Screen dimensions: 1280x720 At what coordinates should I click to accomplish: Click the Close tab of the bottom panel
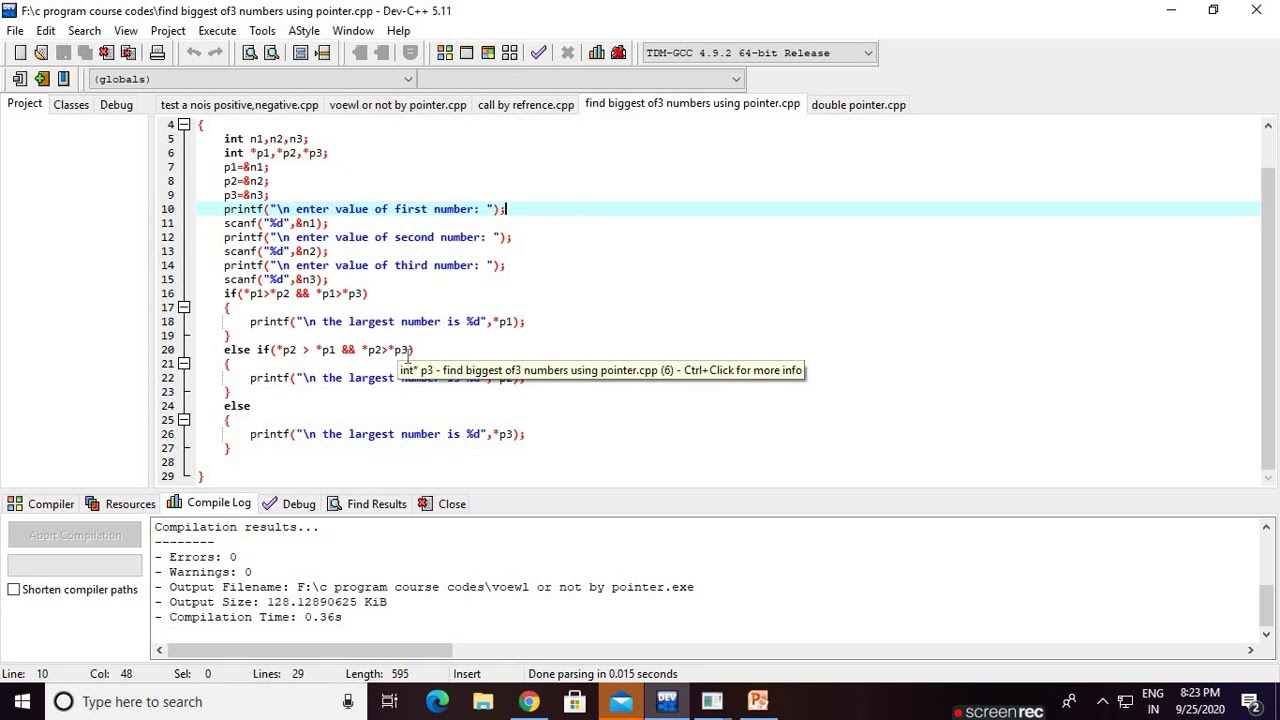(x=441, y=504)
